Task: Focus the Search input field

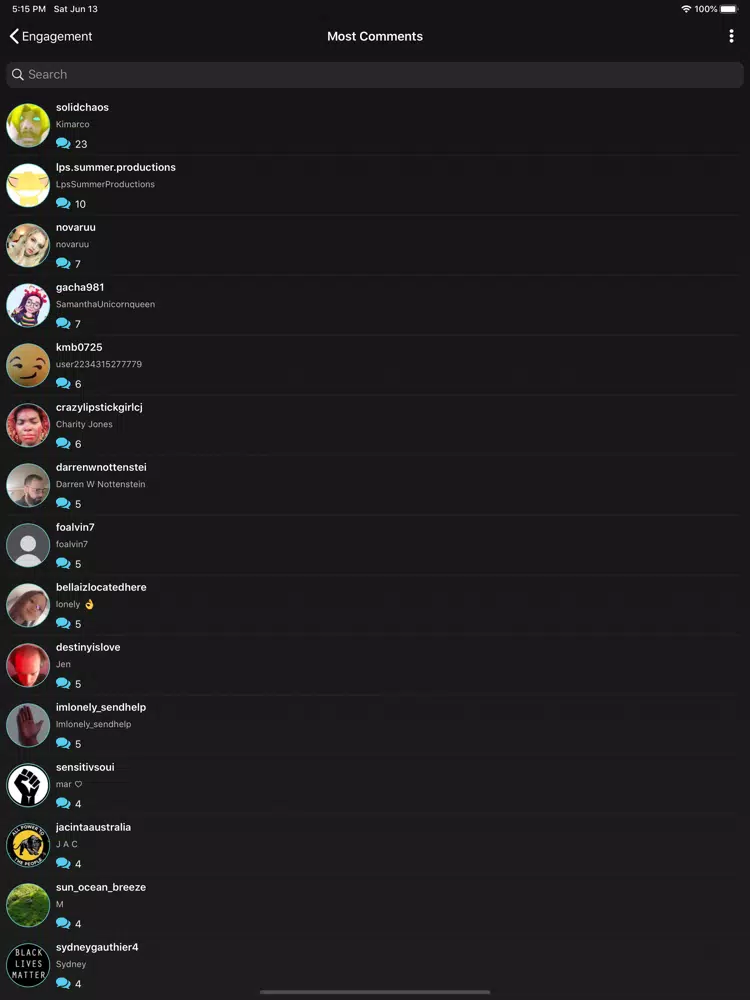Action: [x=375, y=75]
